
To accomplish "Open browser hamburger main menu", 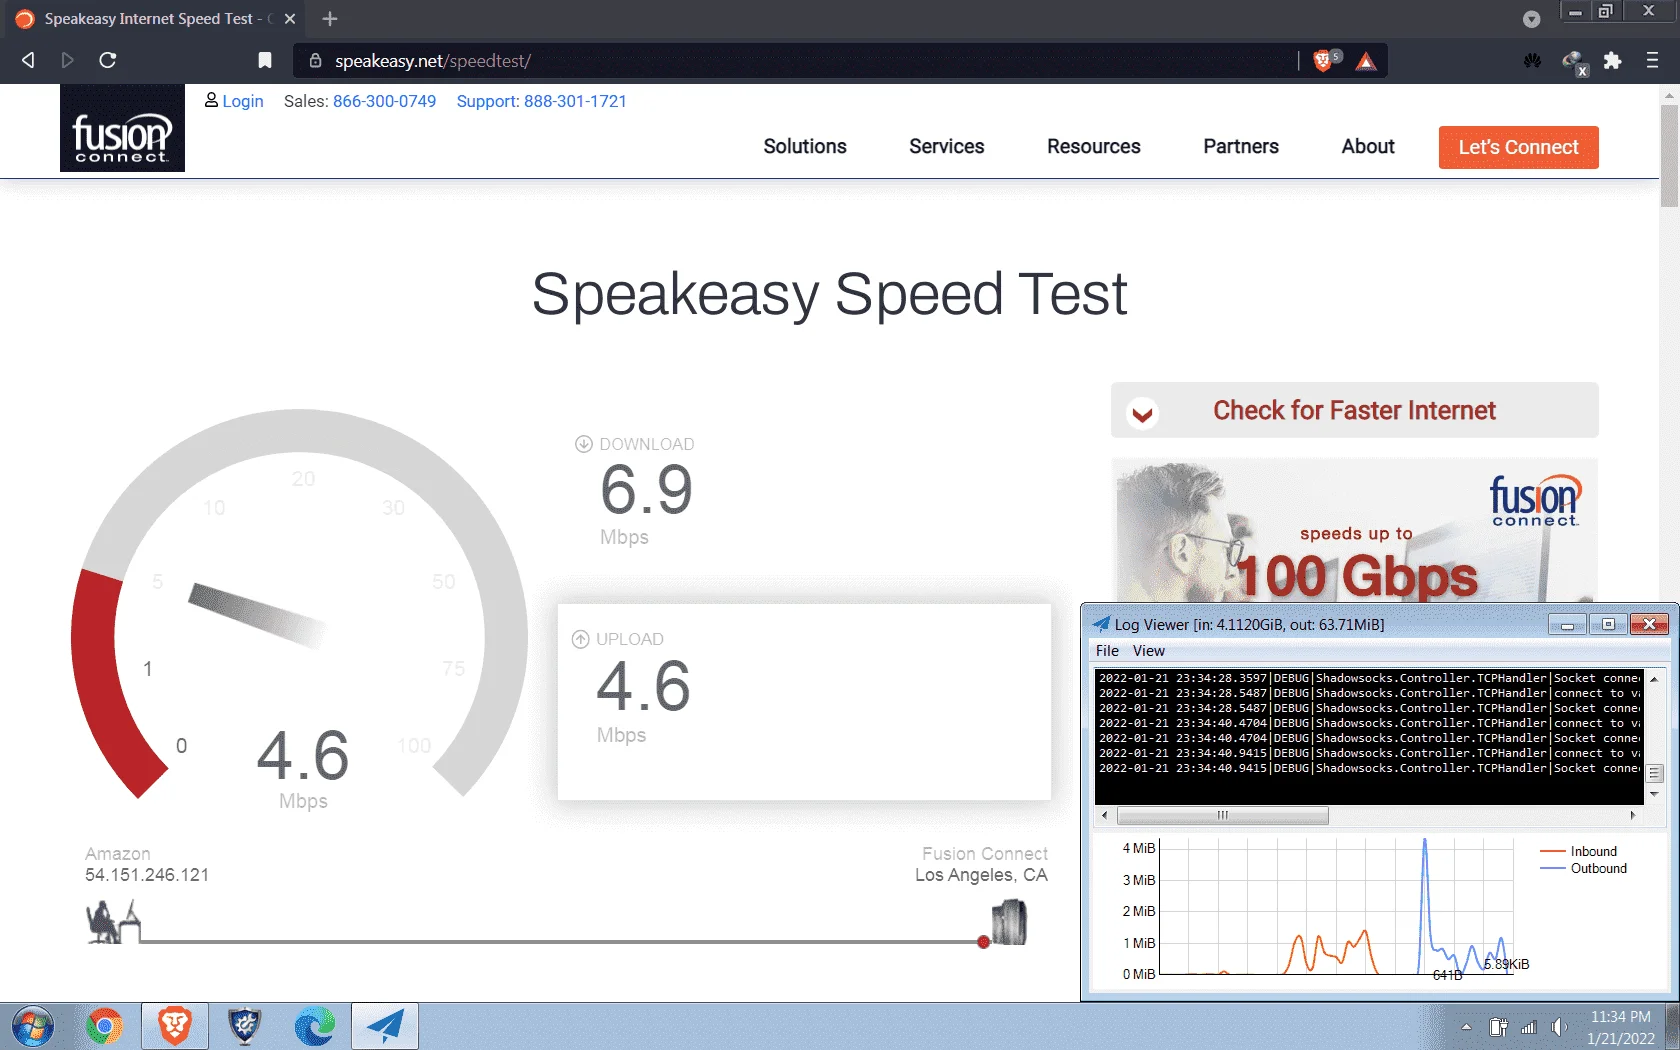I will (1652, 61).
